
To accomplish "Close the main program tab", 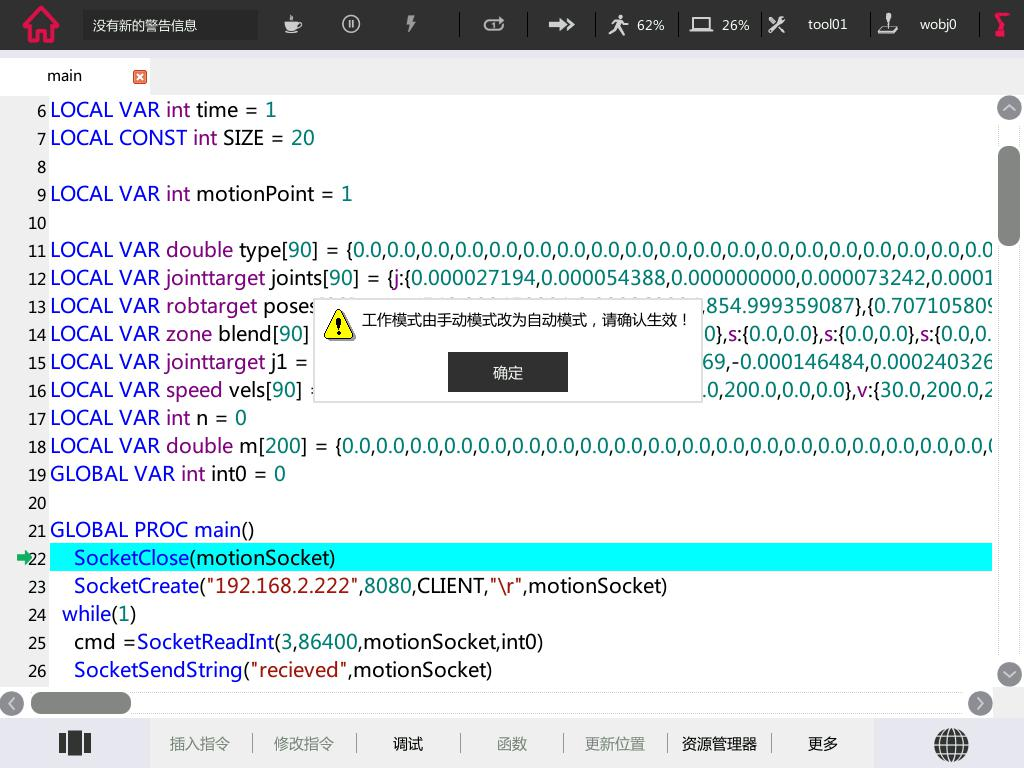I will (140, 76).
